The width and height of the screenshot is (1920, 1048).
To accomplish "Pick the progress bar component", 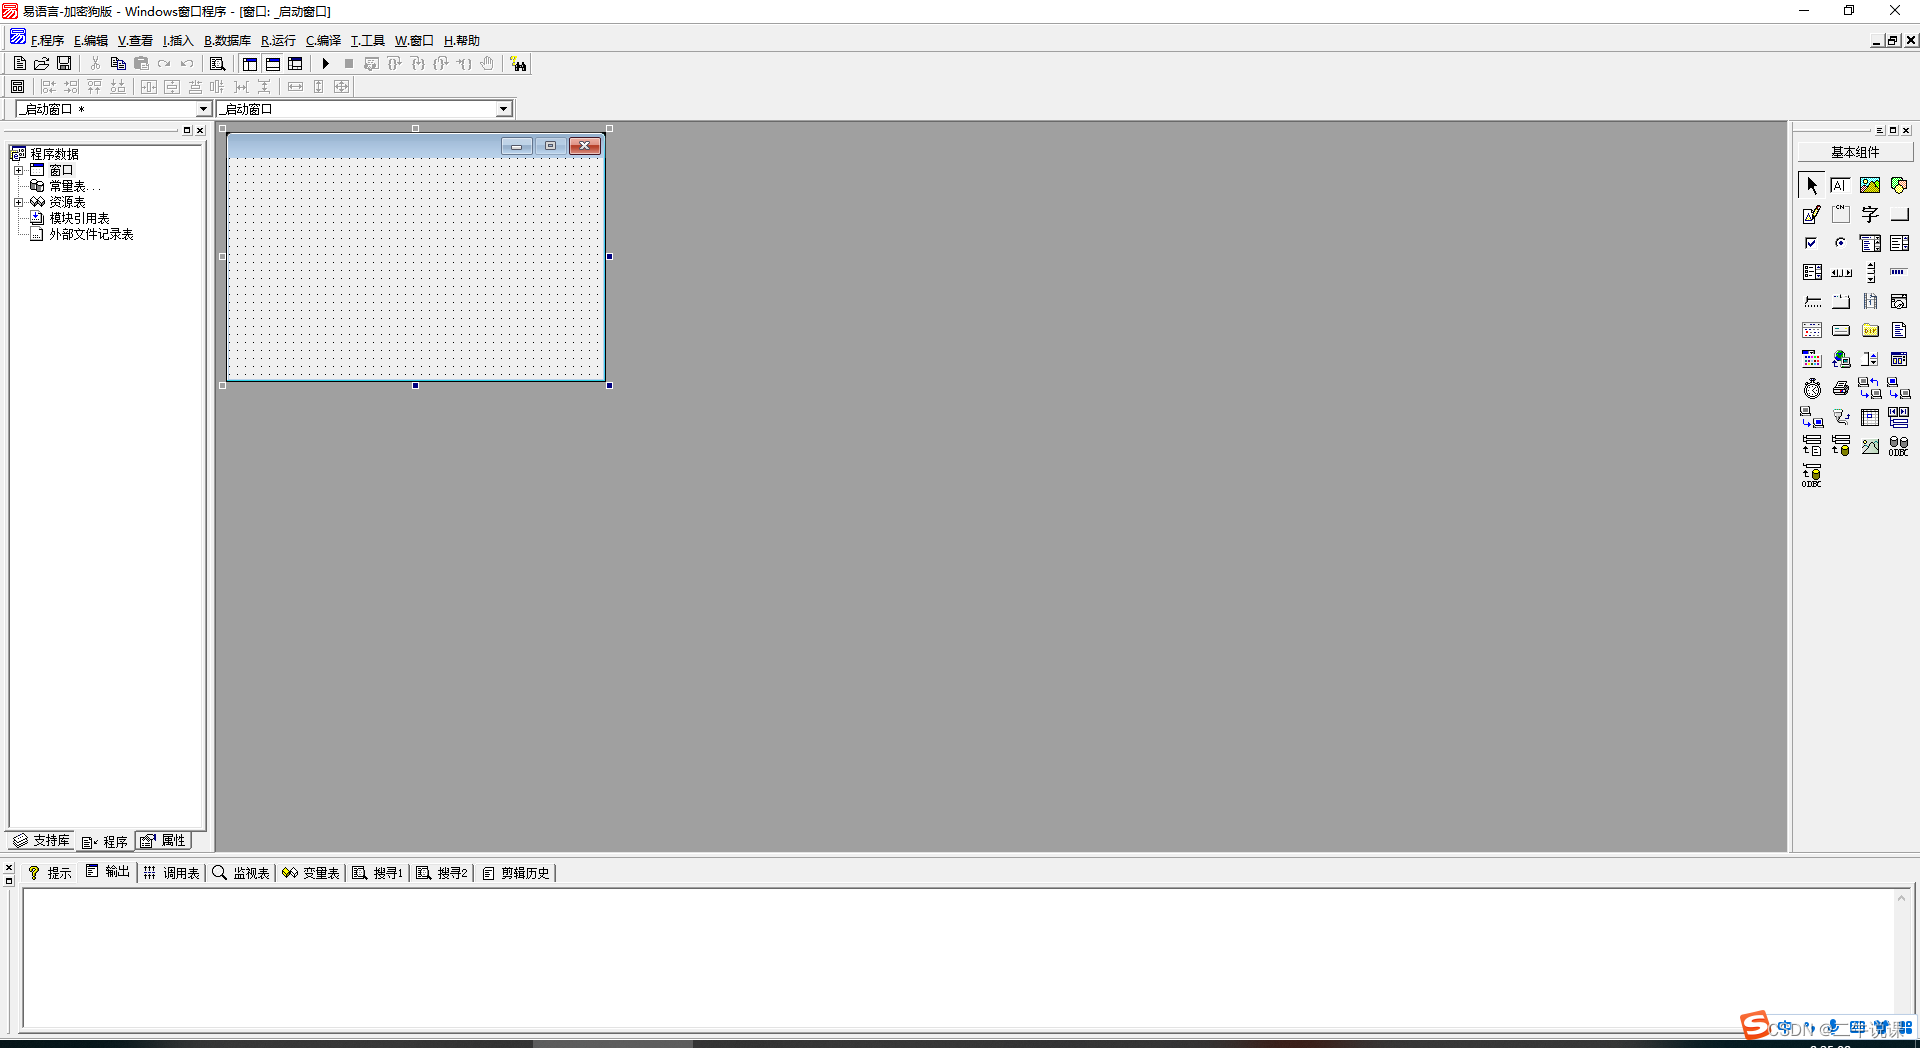I will click(1899, 272).
